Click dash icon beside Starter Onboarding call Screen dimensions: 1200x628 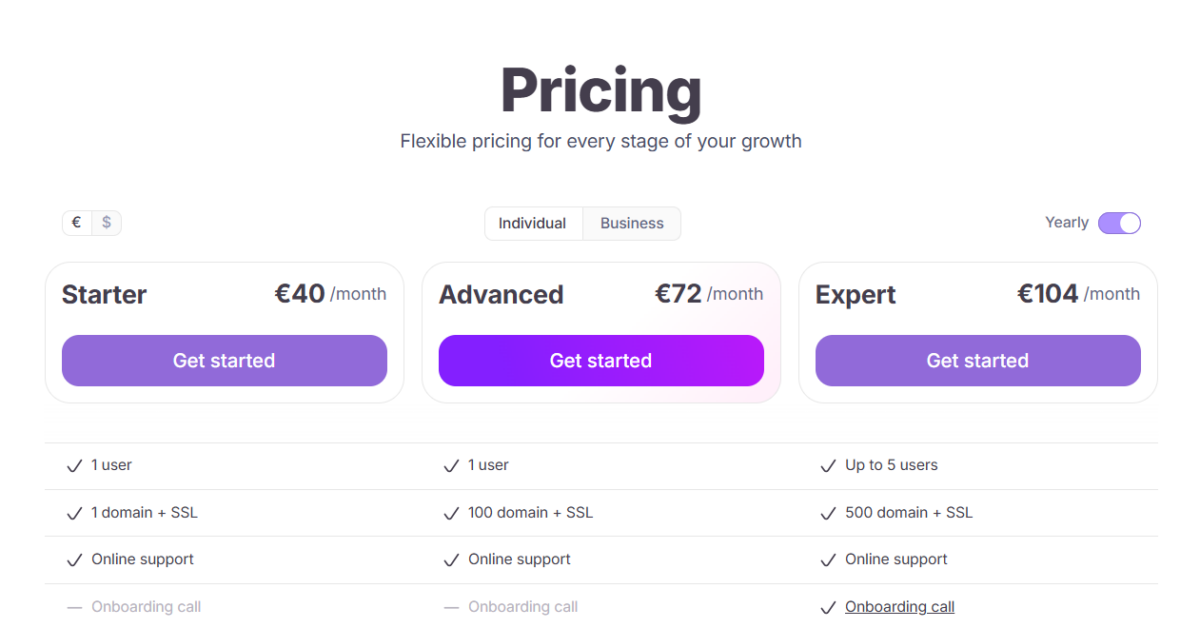click(x=74, y=607)
